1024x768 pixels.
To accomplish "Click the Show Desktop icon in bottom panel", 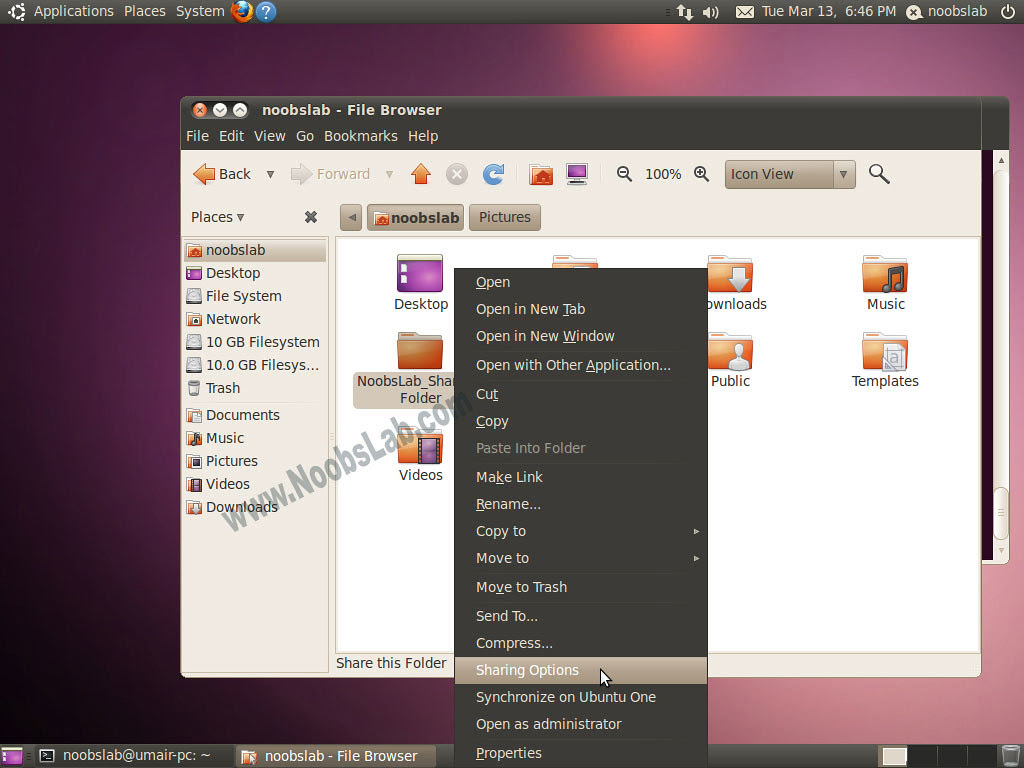I will tap(12, 756).
